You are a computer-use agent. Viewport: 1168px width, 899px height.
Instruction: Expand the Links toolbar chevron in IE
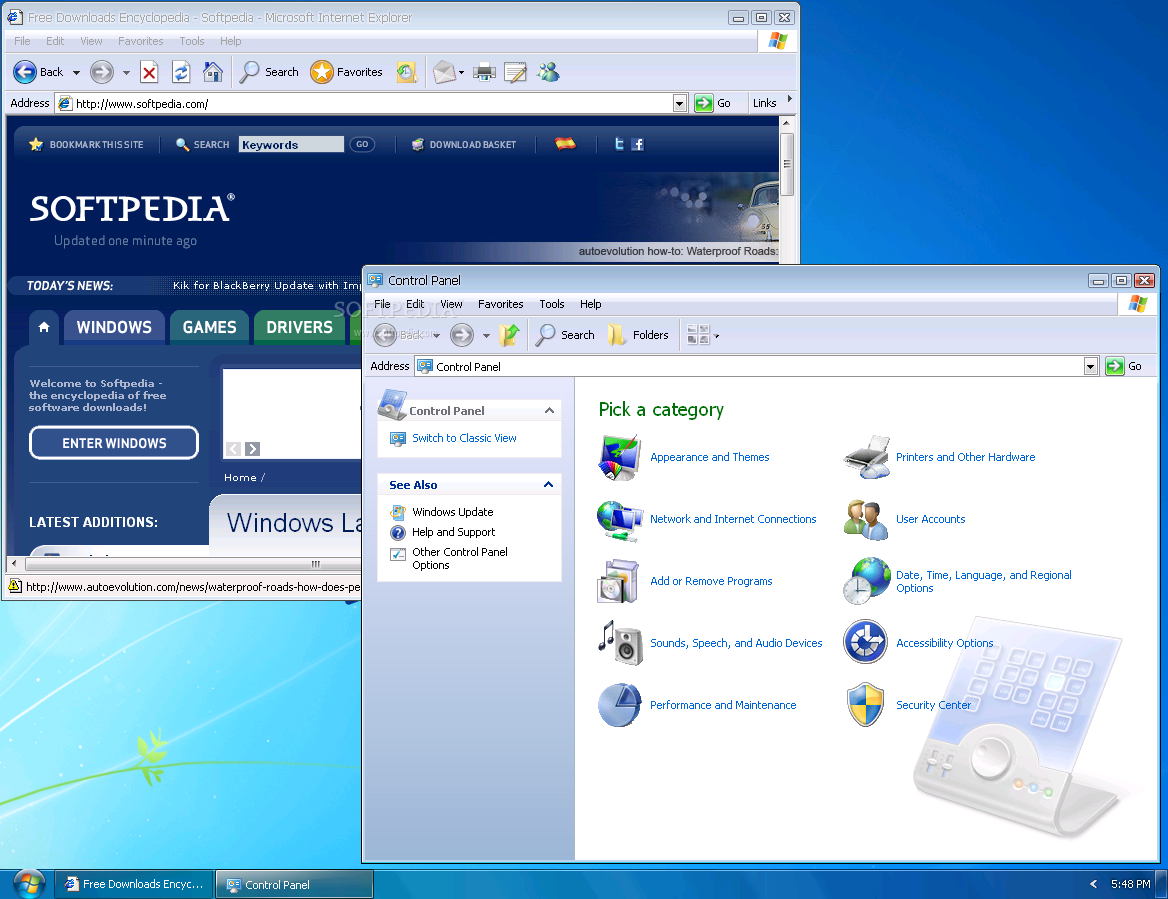pyautogui.click(x=790, y=99)
